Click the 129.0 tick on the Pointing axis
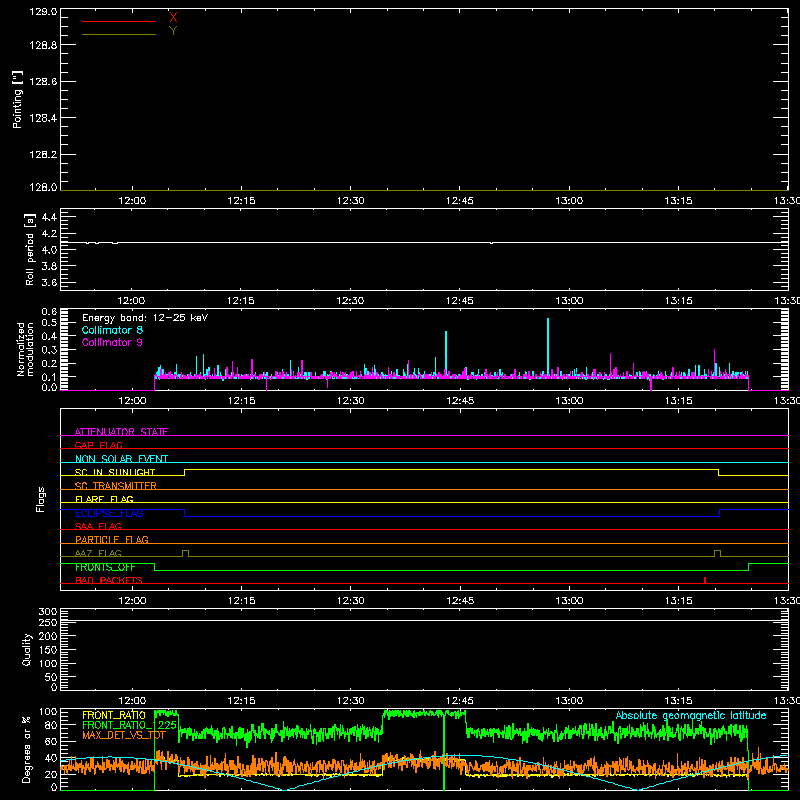 pyautogui.click(x=43, y=11)
